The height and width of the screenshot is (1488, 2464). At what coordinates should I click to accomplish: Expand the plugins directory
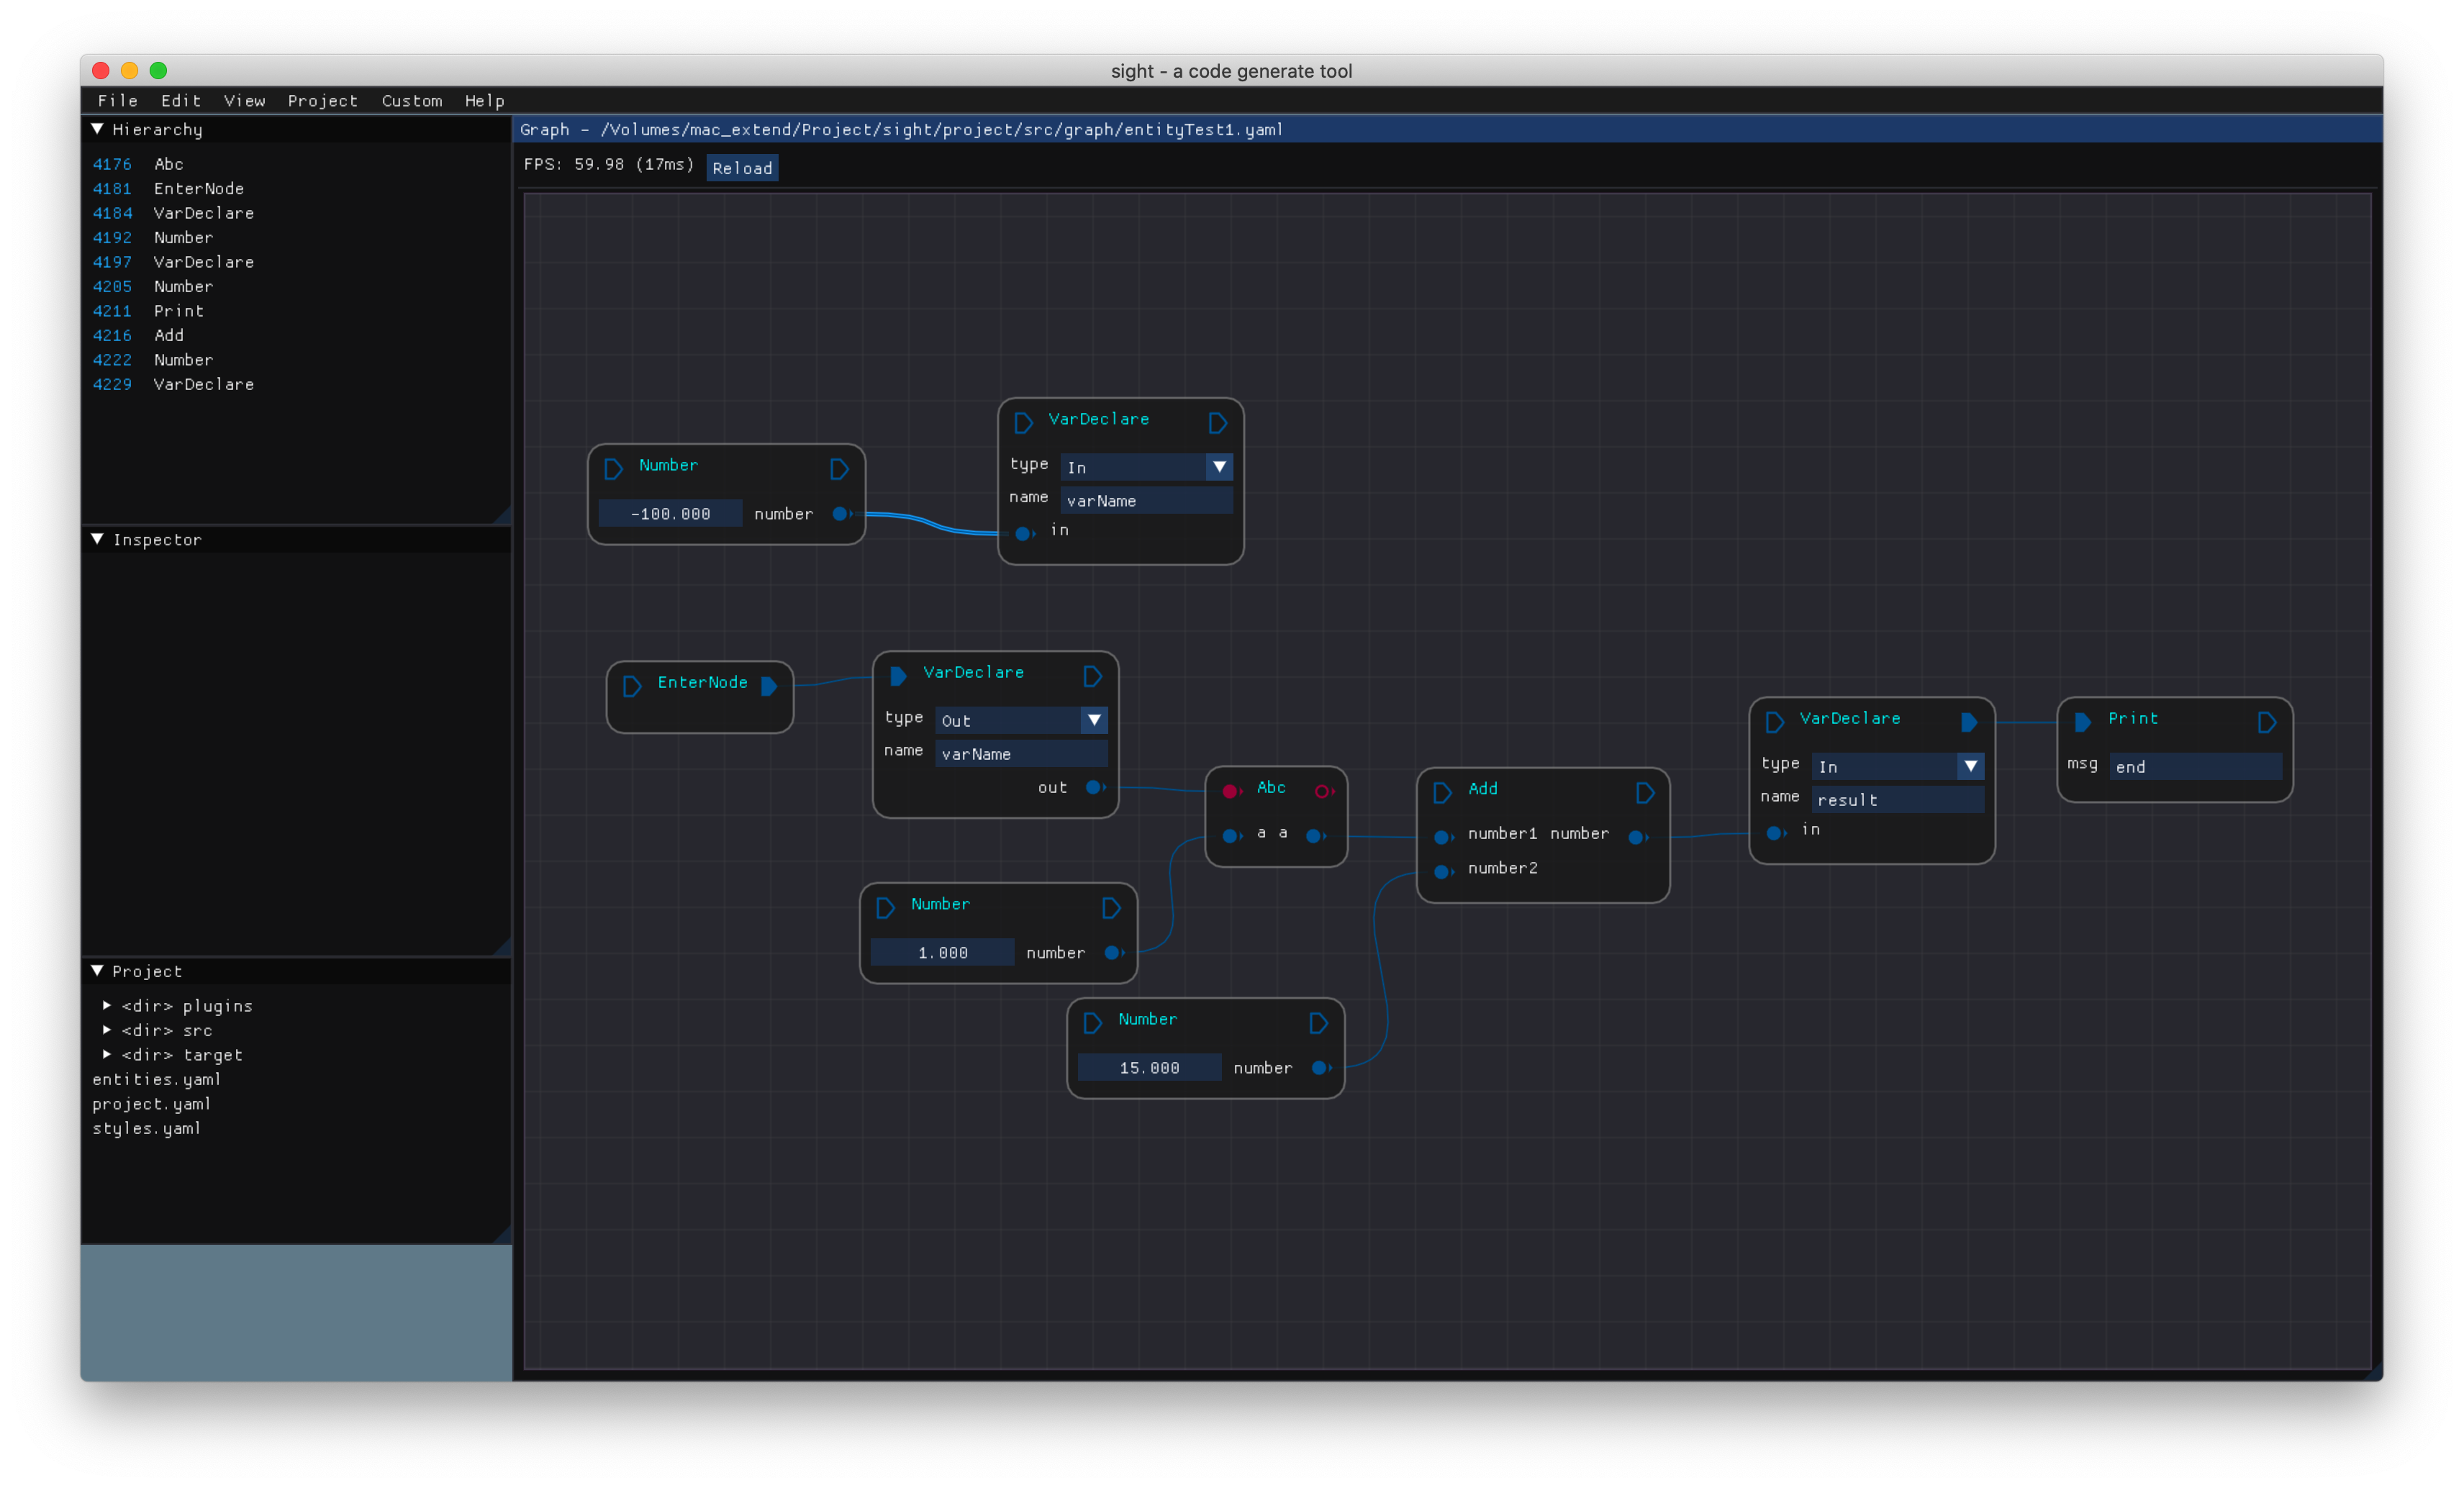[x=107, y=1005]
